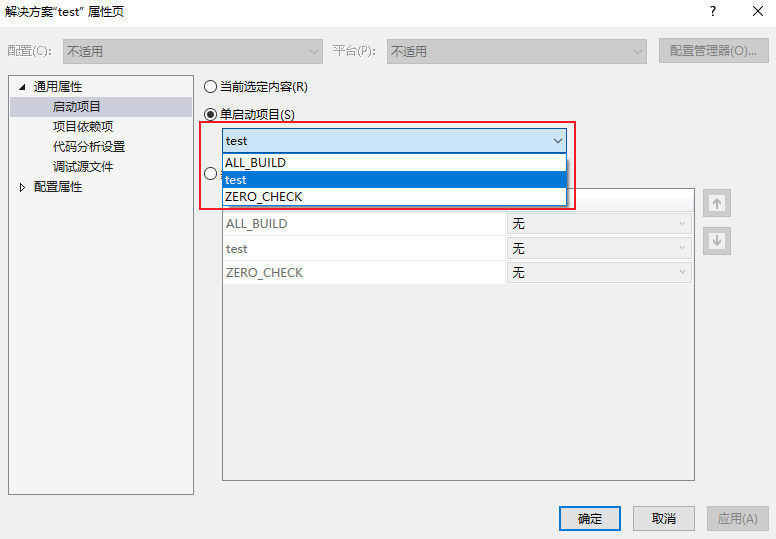
Task: Select 代码分析设置 in the tree
Action: pyautogui.click(x=89, y=147)
